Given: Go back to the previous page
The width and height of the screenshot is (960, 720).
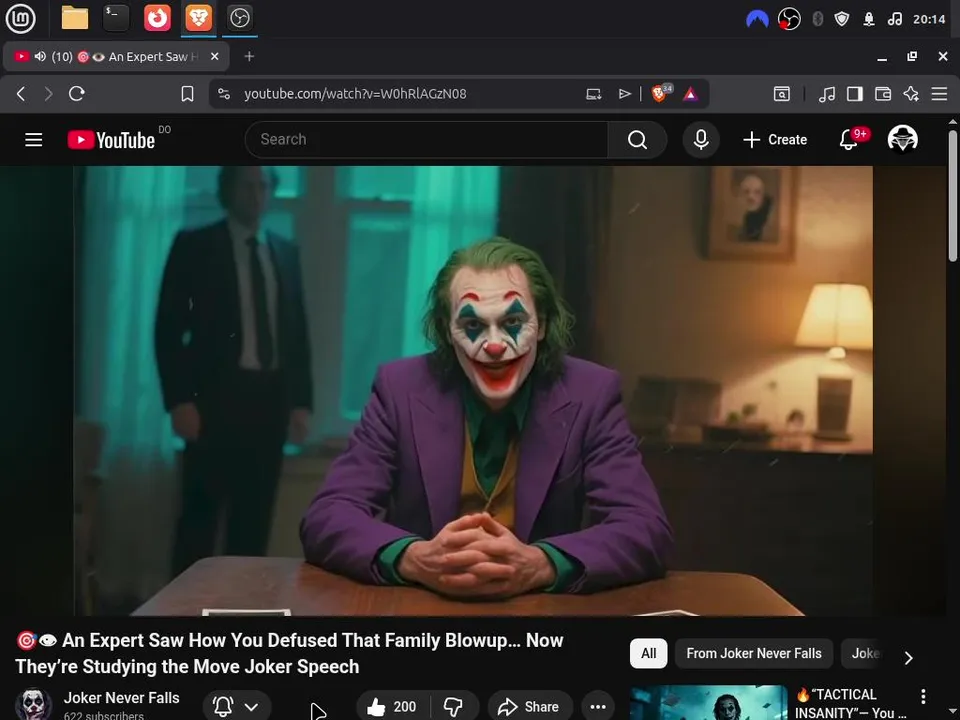Looking at the screenshot, I should (x=21, y=94).
